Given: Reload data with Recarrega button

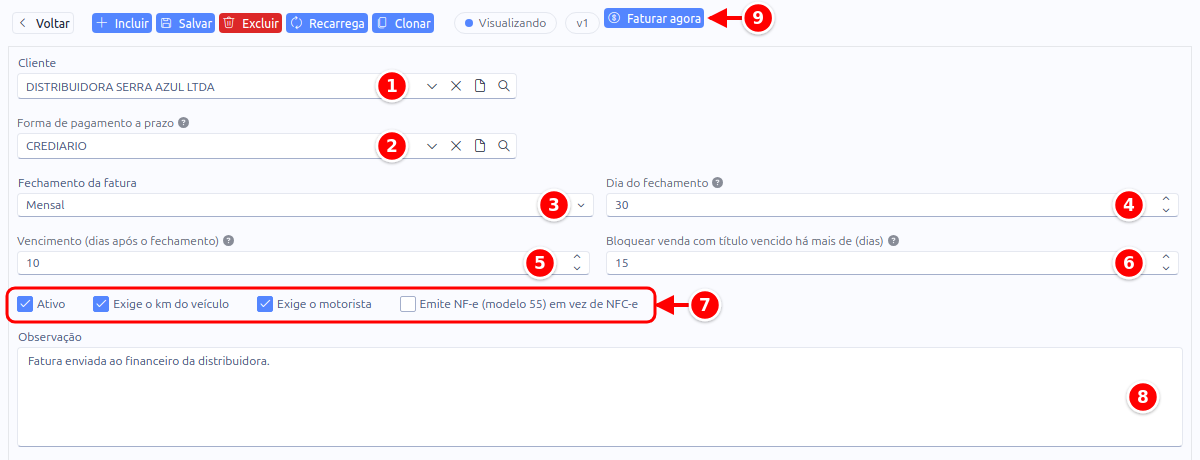Looking at the screenshot, I should tap(327, 22).
